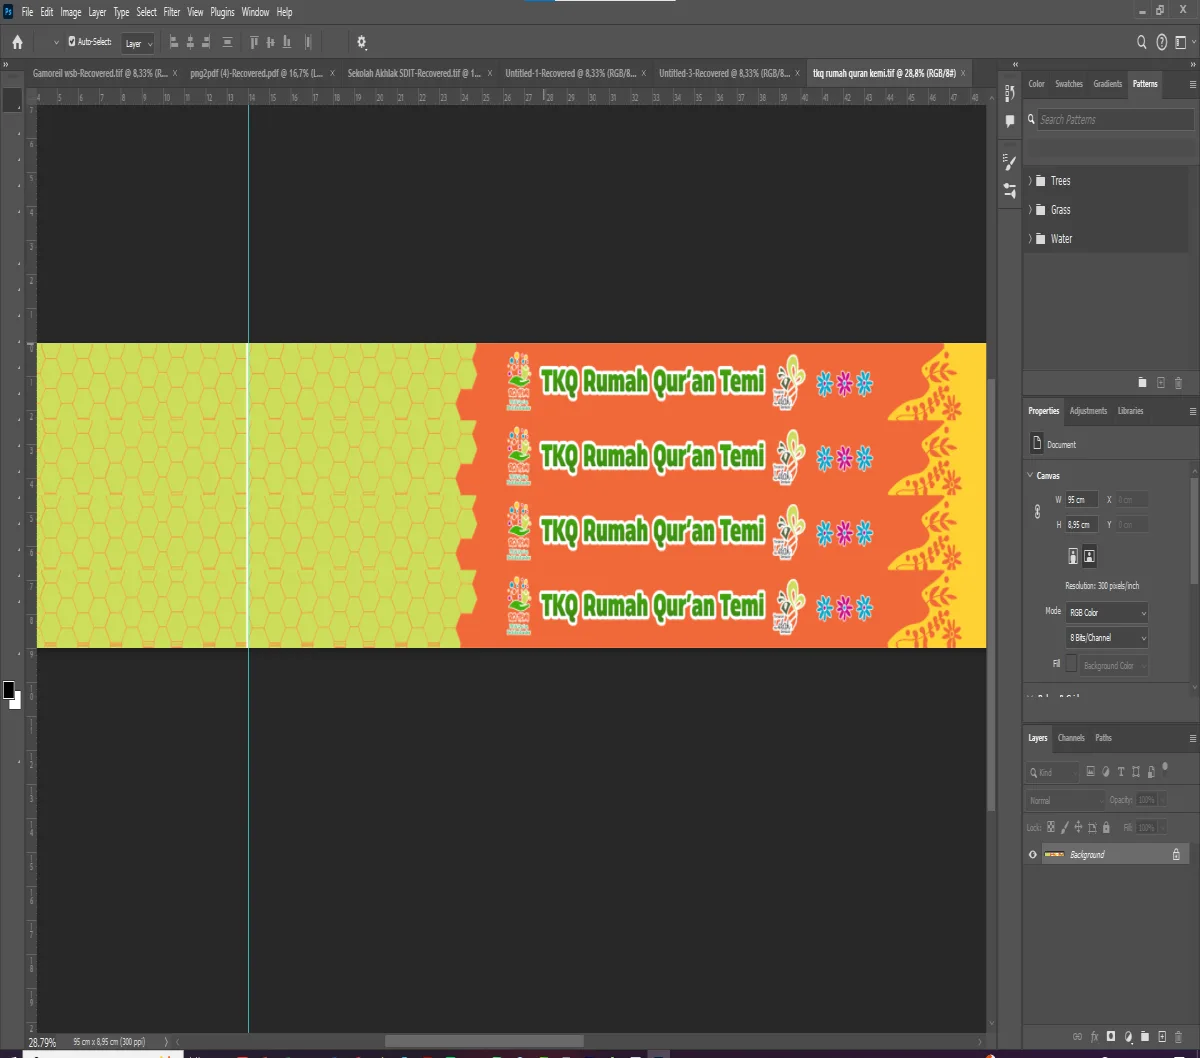1200x1058 pixels.
Task: Set canvas to portrait orientation
Action: (x=1073, y=555)
